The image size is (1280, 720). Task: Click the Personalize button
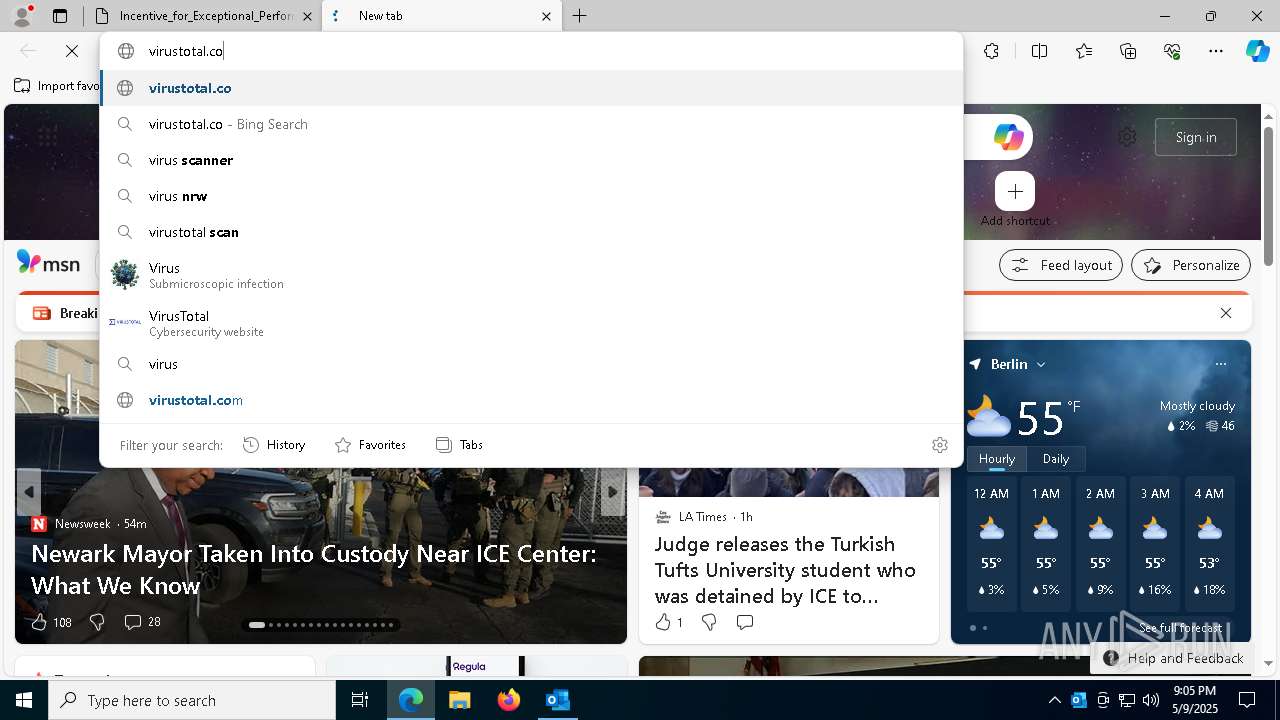click(x=1191, y=265)
